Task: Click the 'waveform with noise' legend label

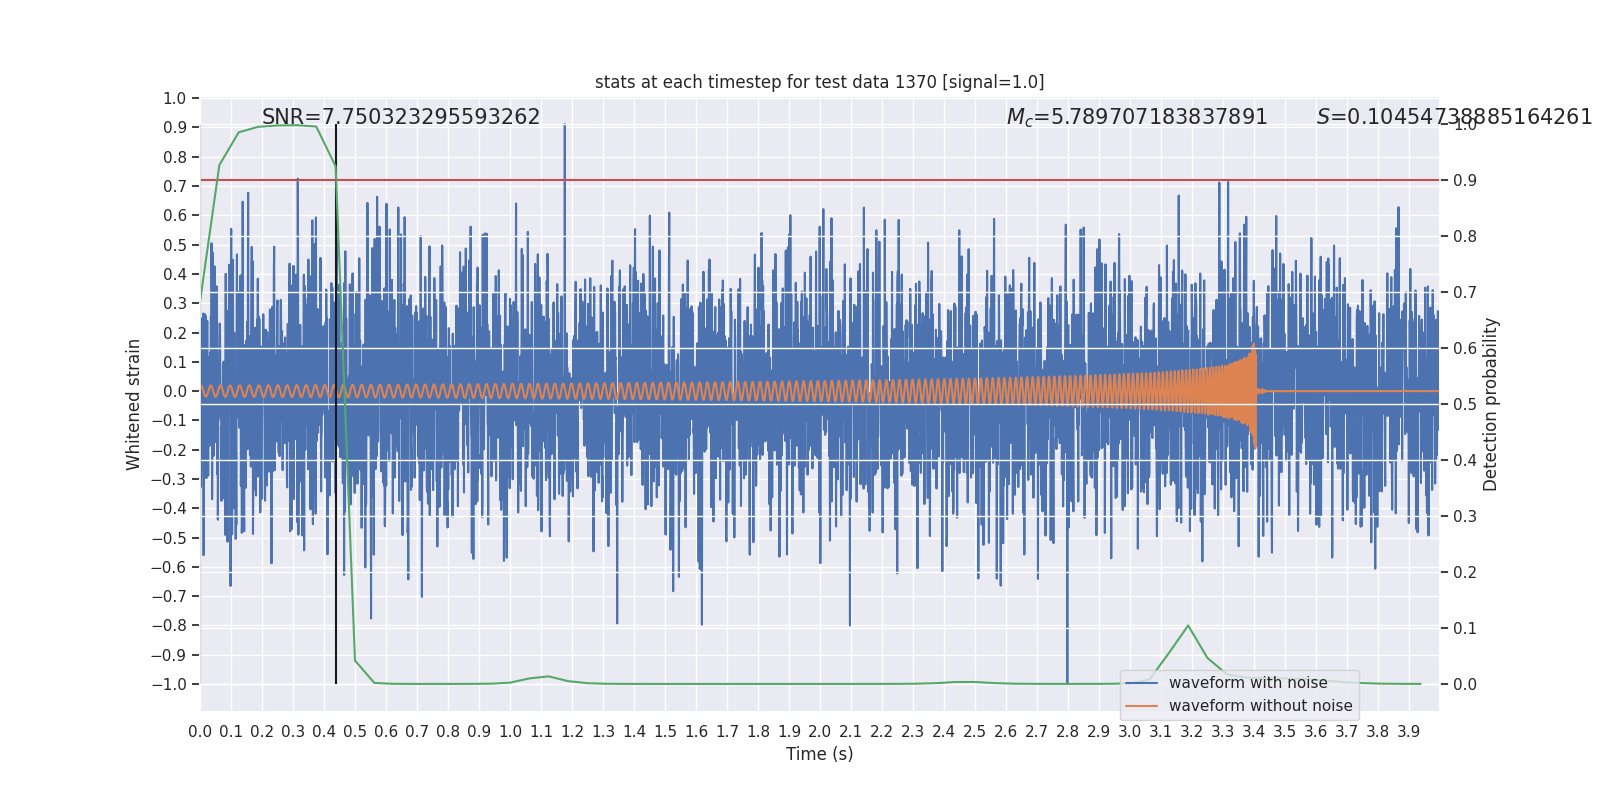Action: [x=1248, y=683]
